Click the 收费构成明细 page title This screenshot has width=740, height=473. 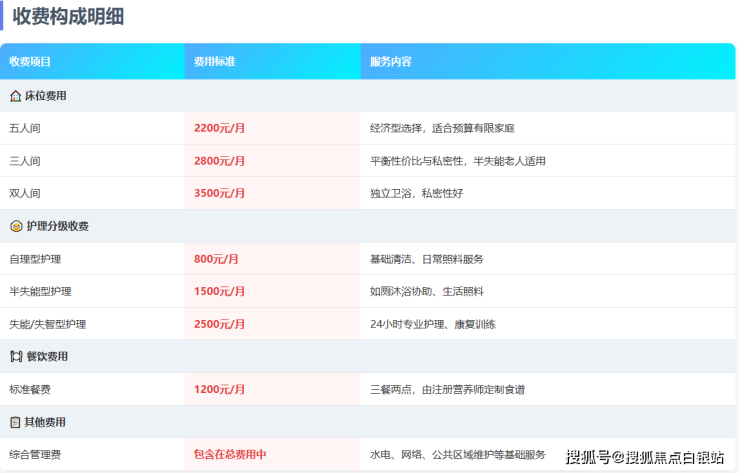coord(68,16)
